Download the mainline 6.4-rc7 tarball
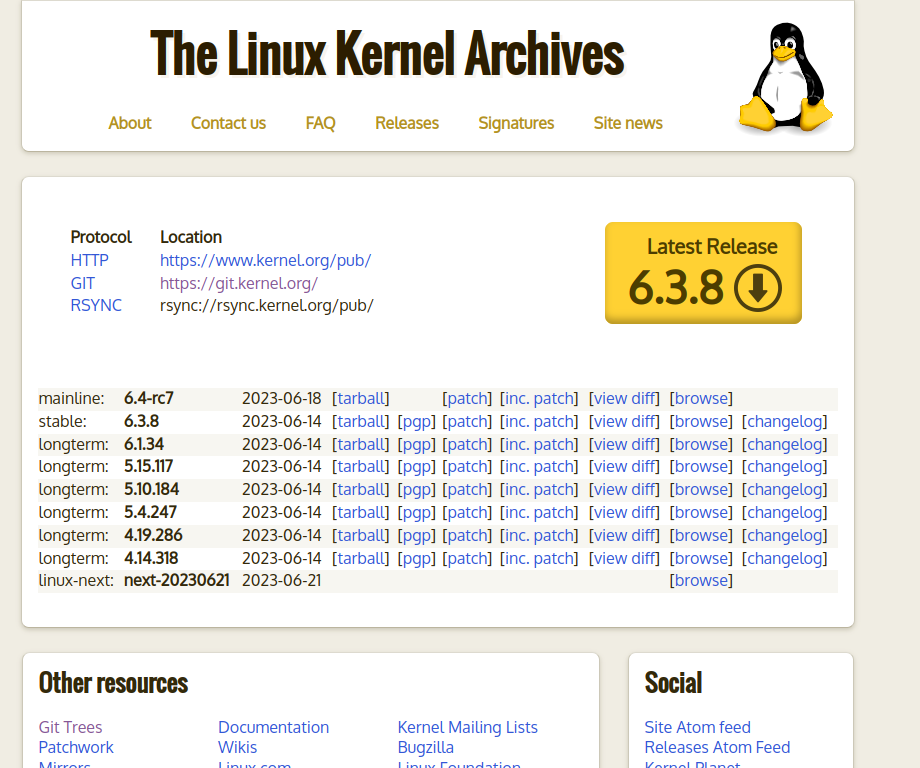This screenshot has height=768, width=920. (x=360, y=398)
